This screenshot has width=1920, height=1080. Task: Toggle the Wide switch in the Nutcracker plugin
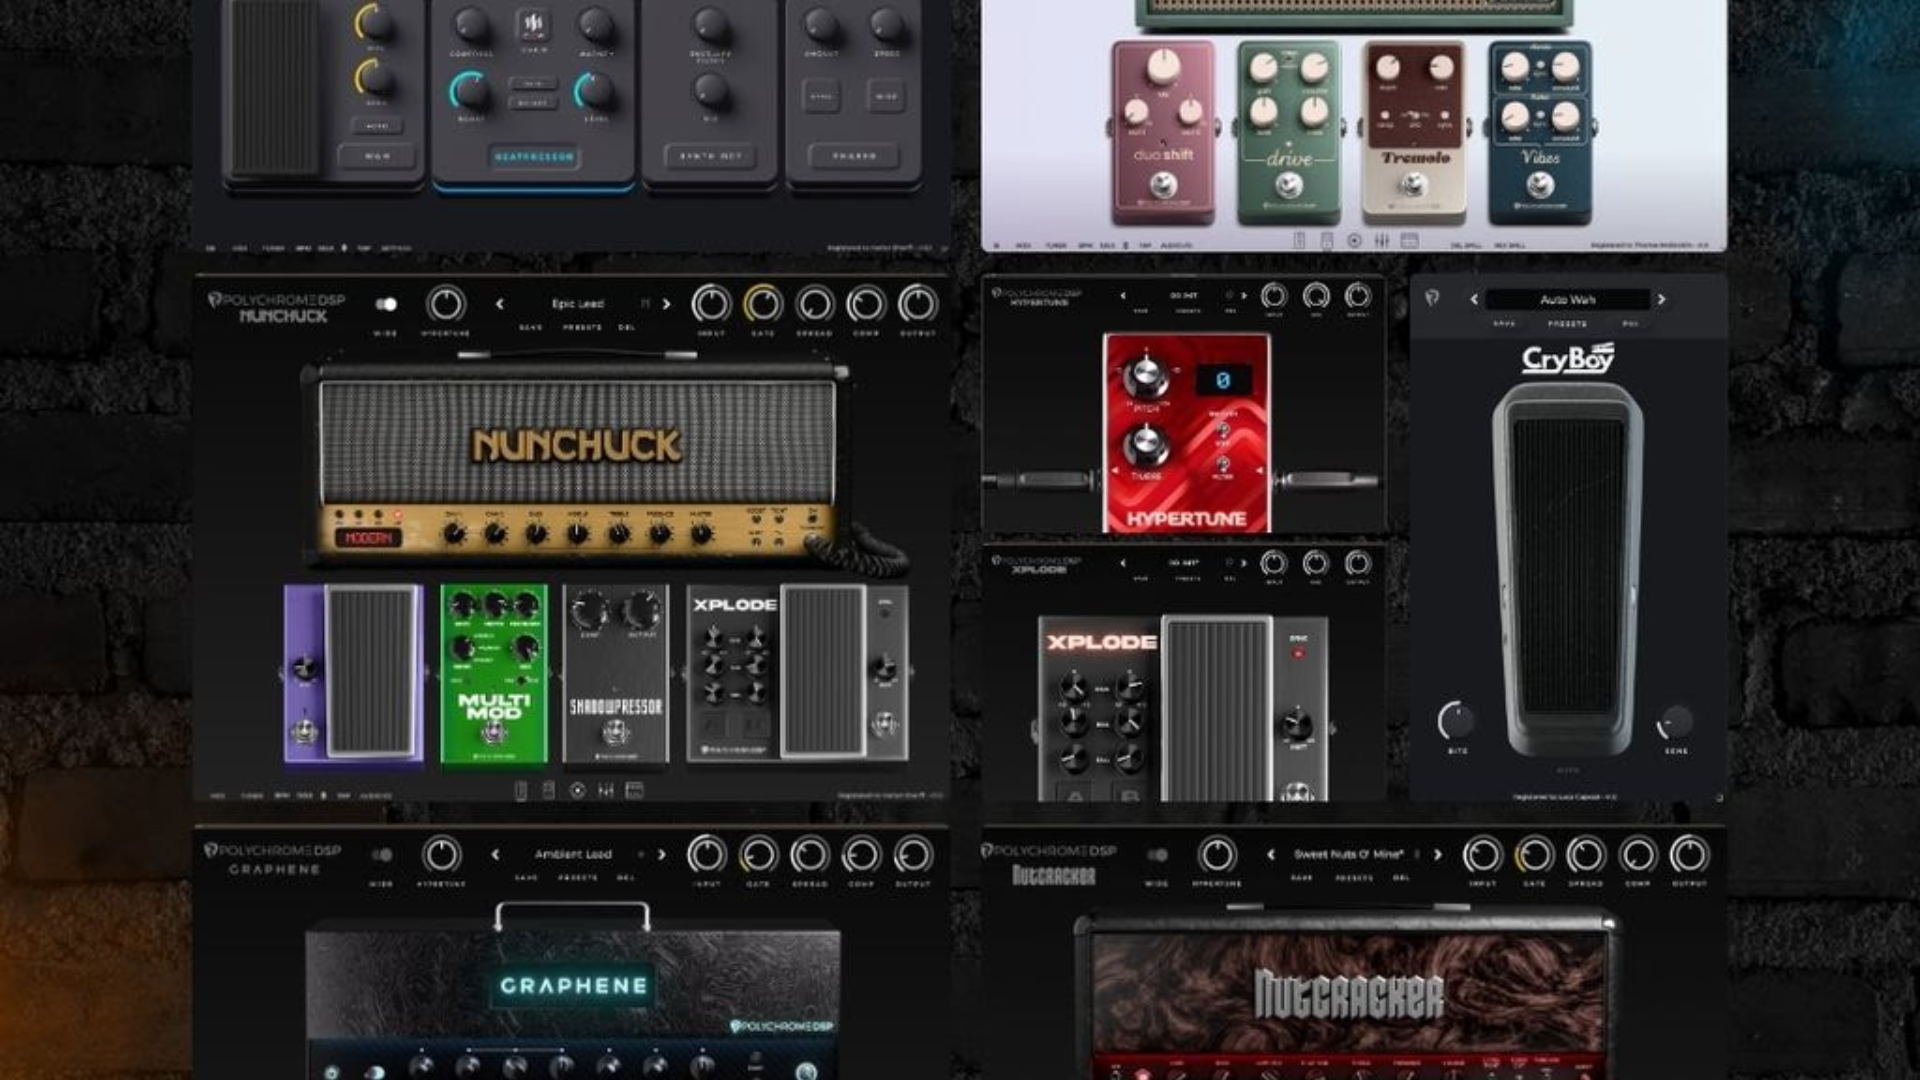1157,855
